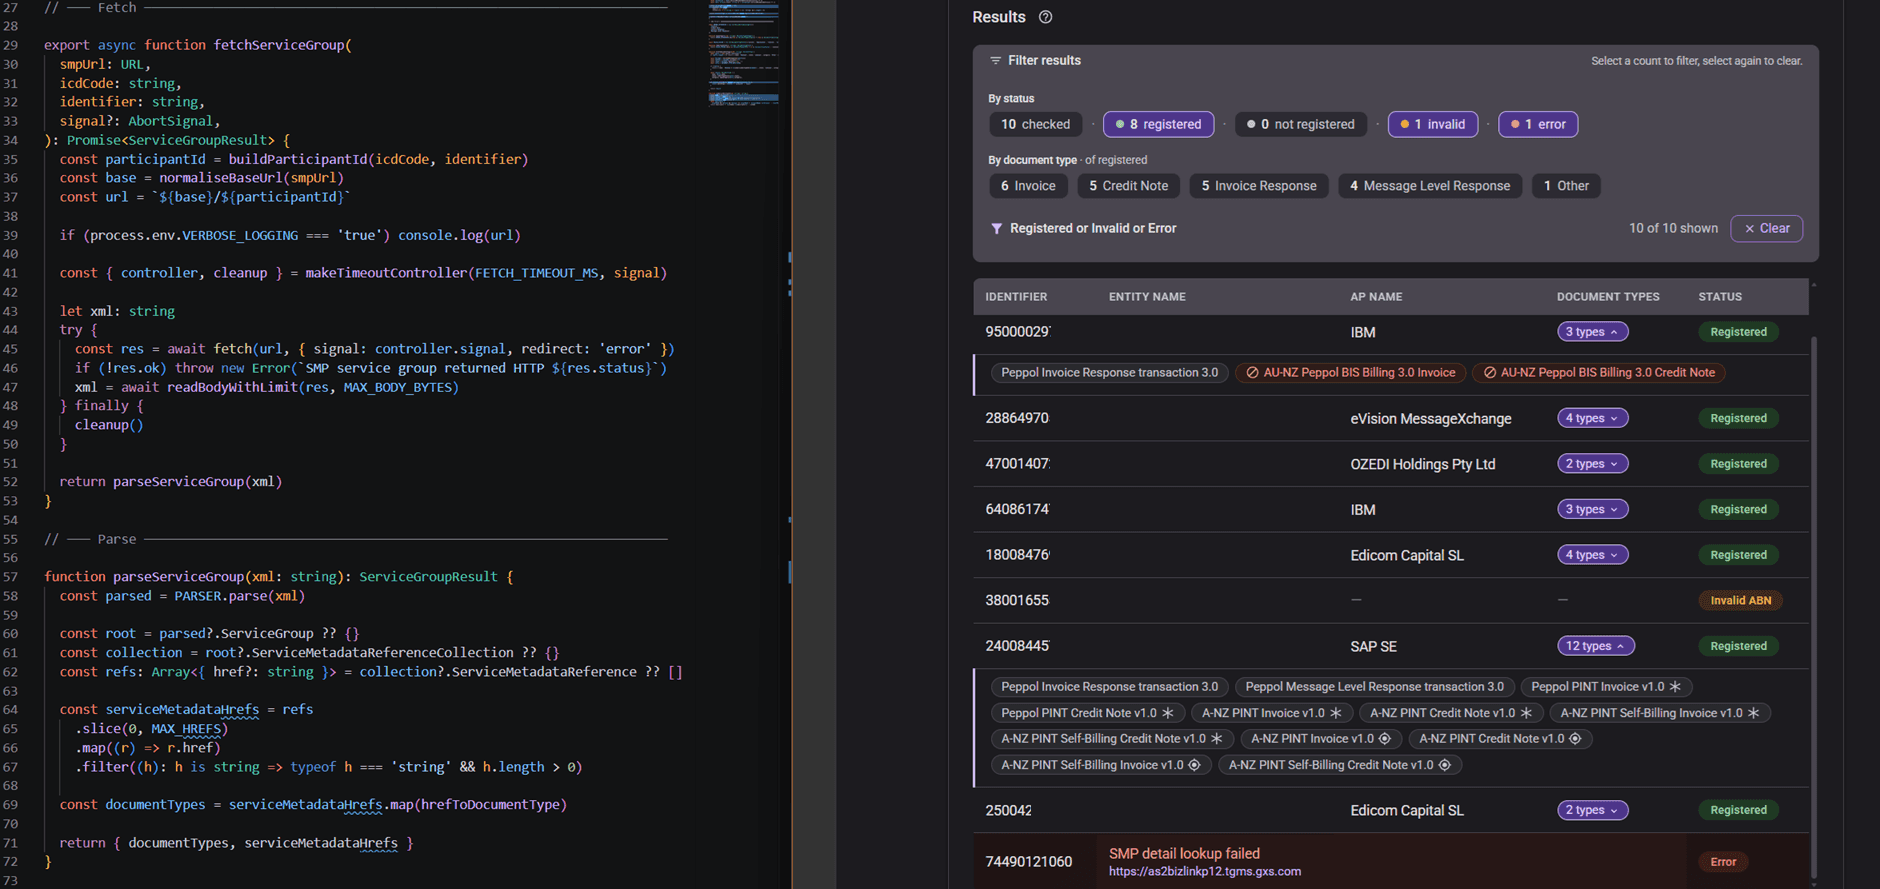Click Peppol Message Level Response transaction 3.0 chip
1880x889 pixels.
[1374, 687]
